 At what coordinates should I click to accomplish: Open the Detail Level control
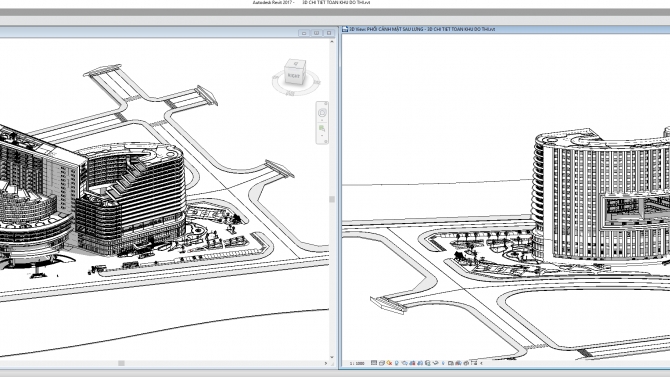(374, 363)
